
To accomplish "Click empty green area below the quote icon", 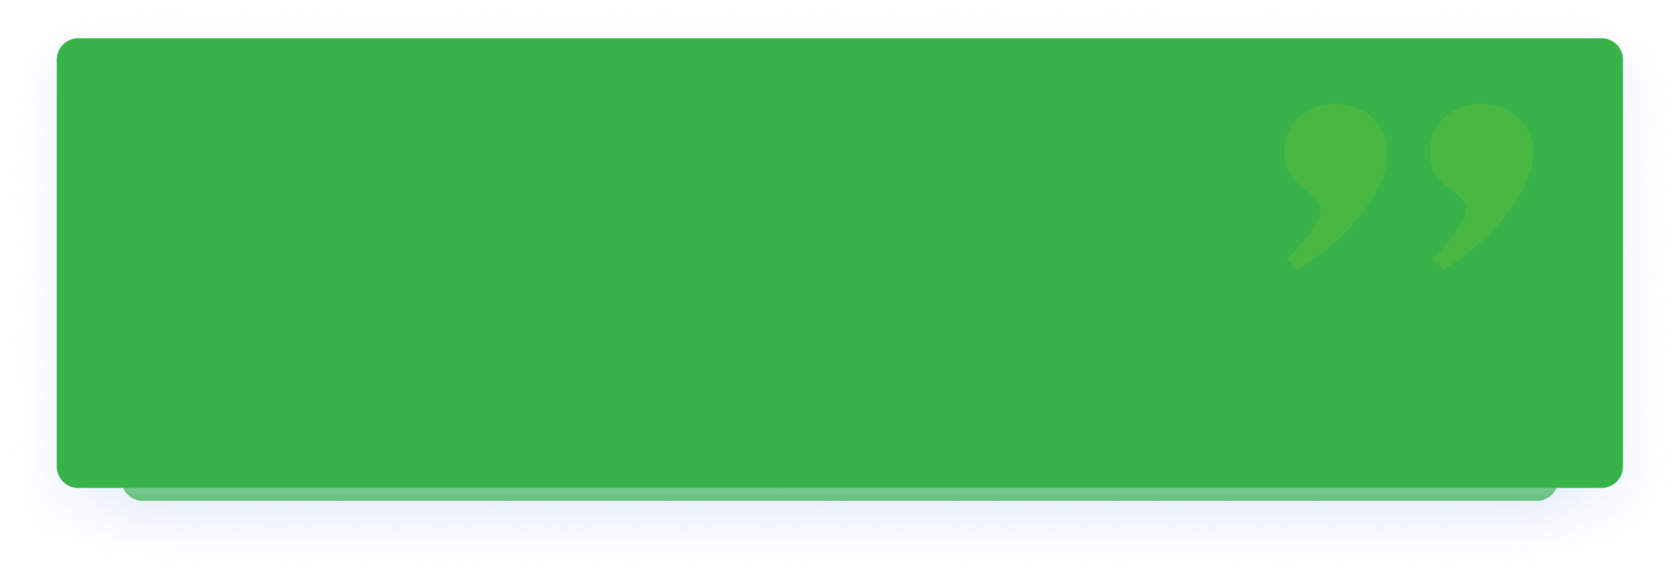I will [1408, 380].
